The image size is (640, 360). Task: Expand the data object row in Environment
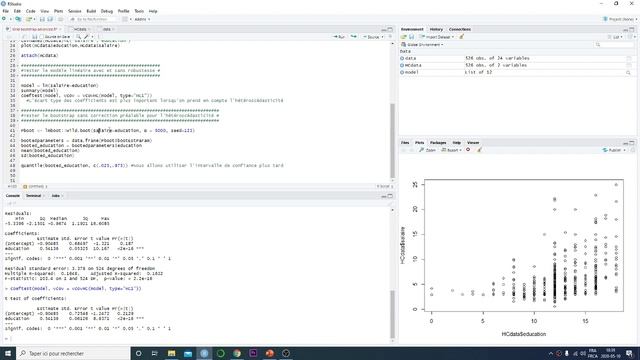402,58
